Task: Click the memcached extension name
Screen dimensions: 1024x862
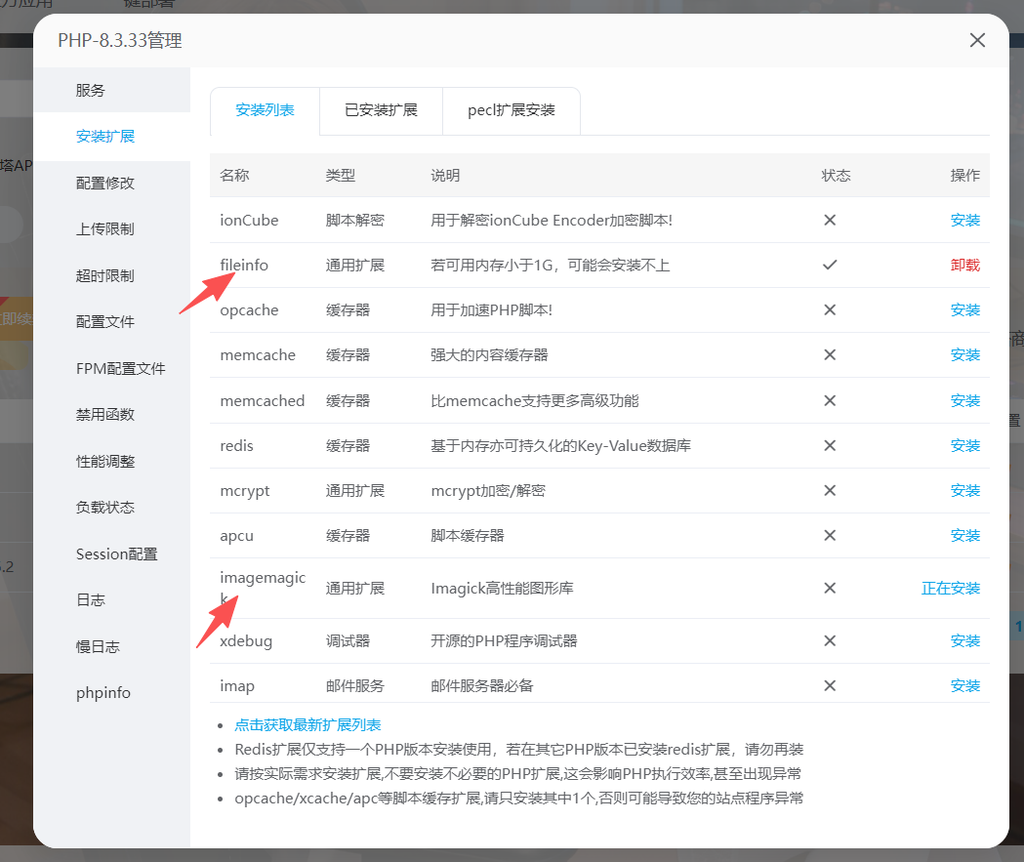Action: [262, 401]
